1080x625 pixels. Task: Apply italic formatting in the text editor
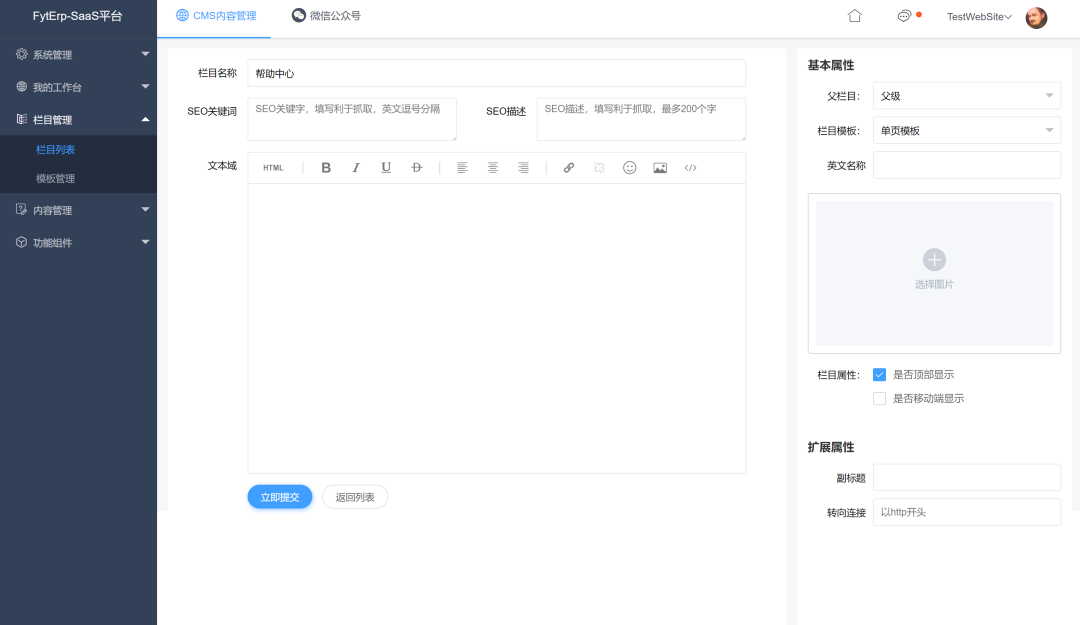356,167
